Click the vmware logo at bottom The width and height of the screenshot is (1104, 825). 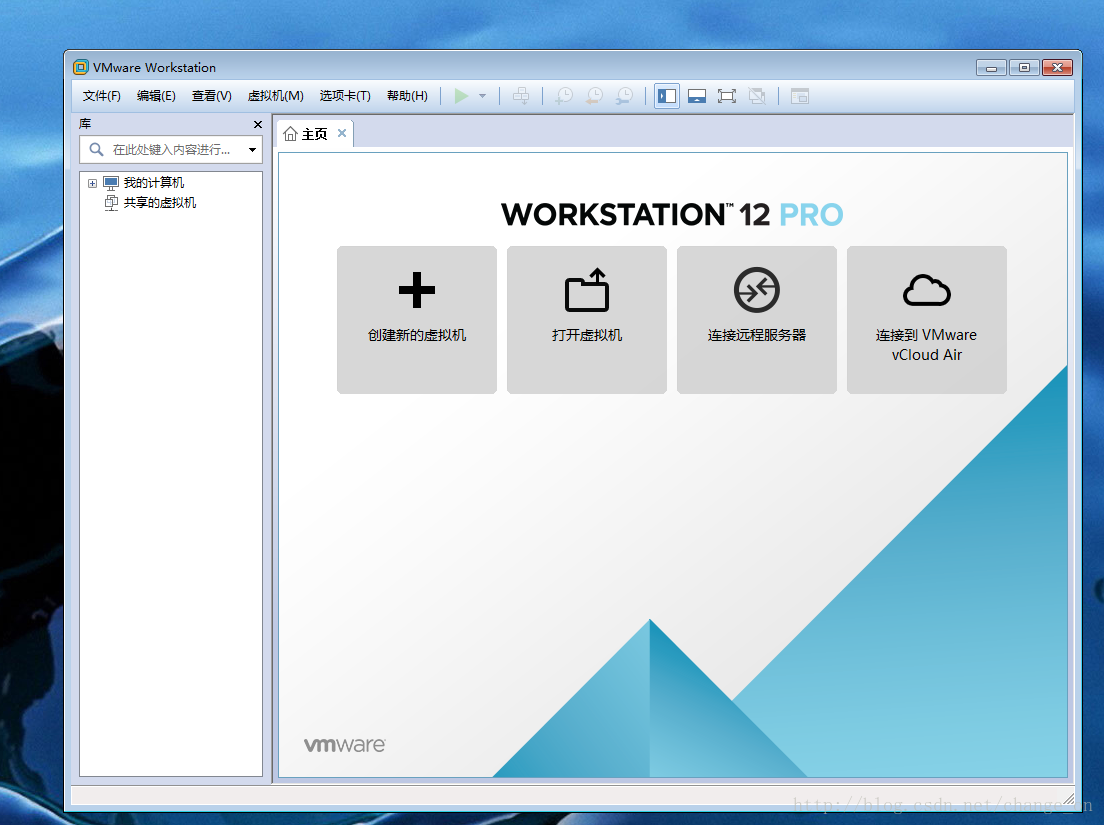click(345, 745)
